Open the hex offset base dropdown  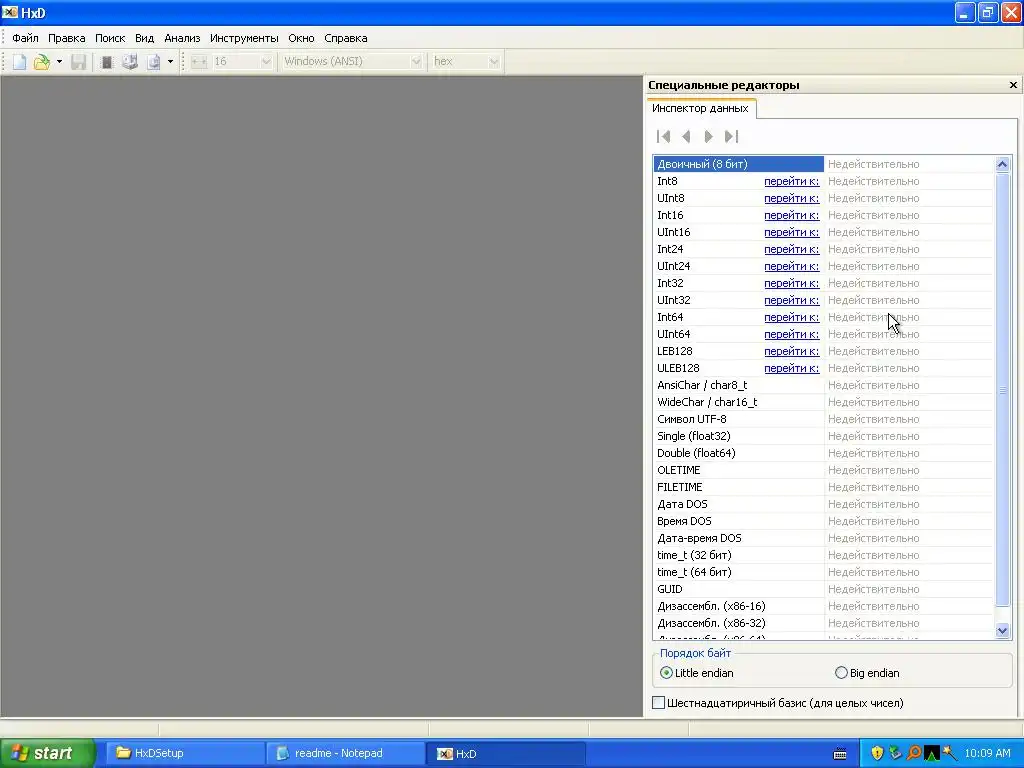464,61
